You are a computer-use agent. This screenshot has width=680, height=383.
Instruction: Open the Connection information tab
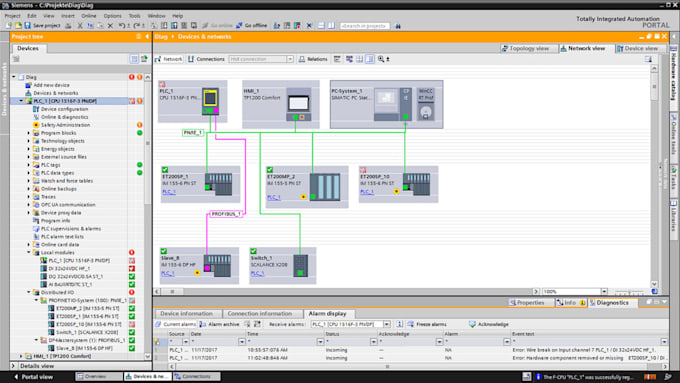260,314
